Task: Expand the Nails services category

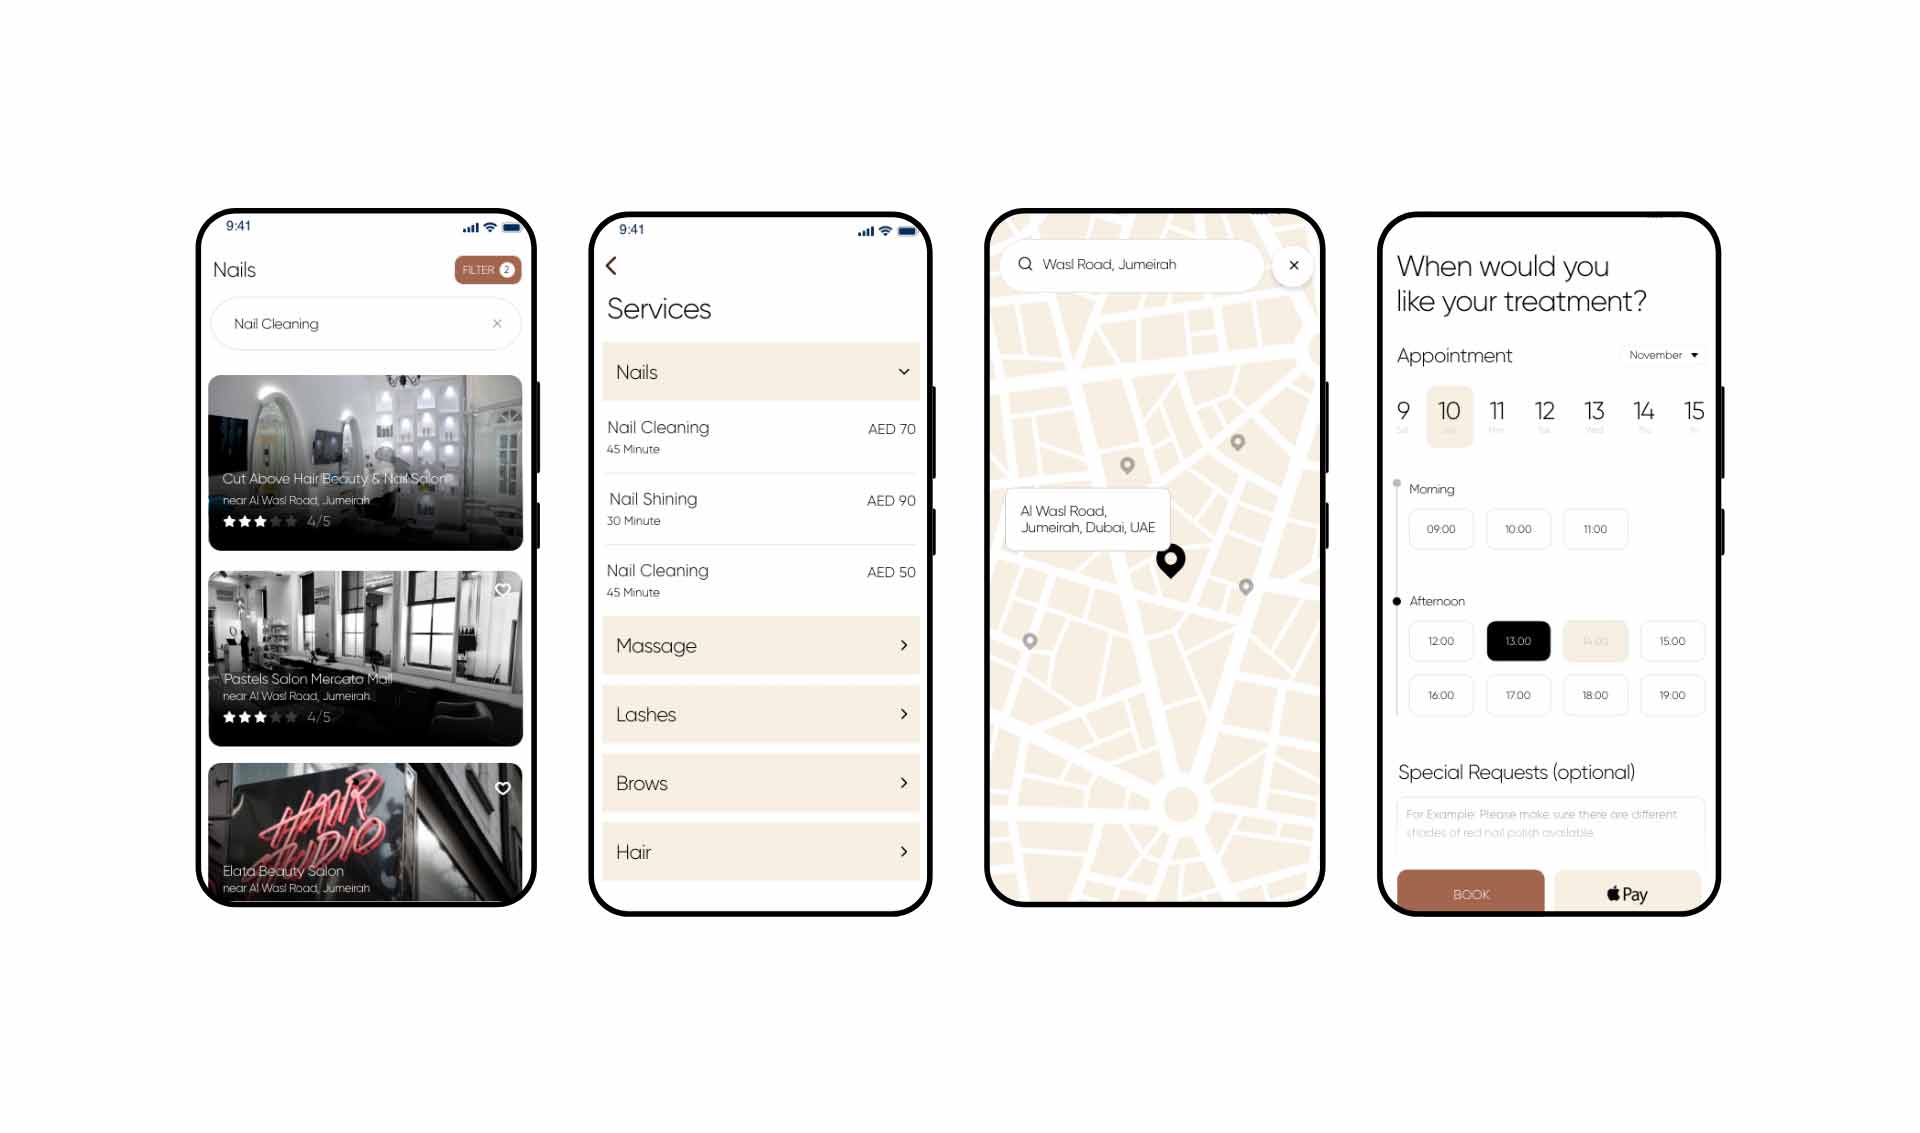Action: pos(759,372)
